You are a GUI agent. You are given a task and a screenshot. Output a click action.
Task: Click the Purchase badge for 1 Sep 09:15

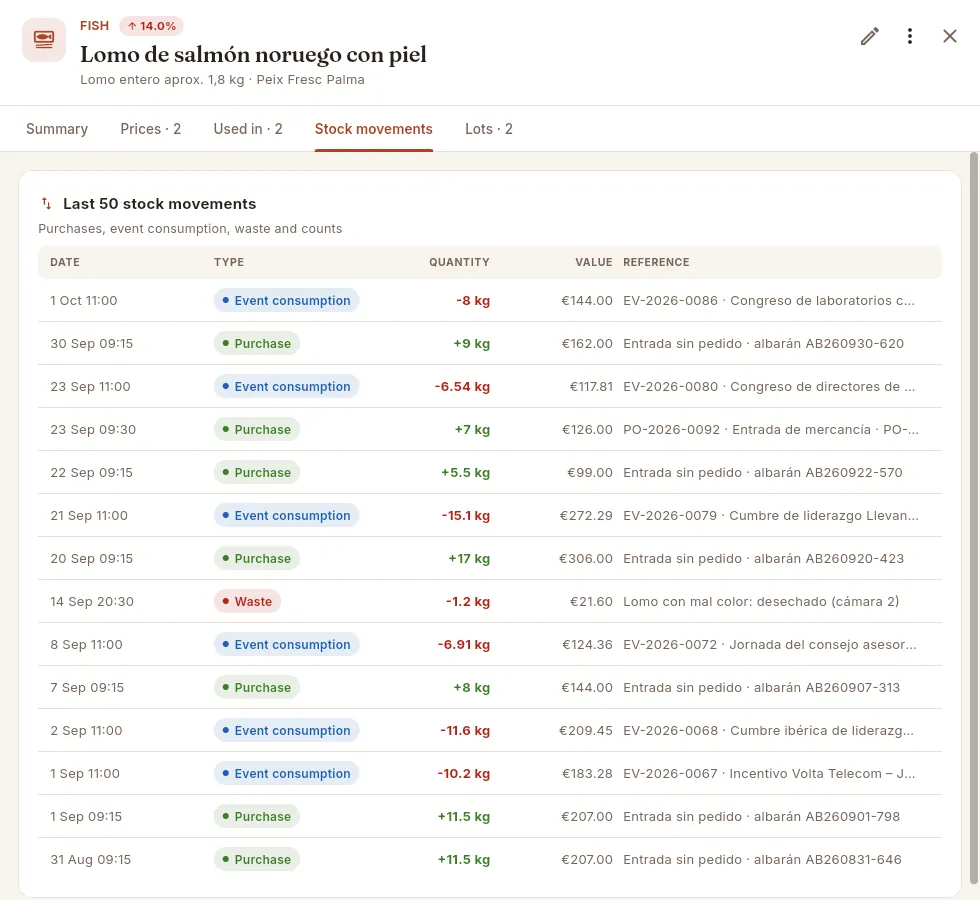(x=257, y=816)
